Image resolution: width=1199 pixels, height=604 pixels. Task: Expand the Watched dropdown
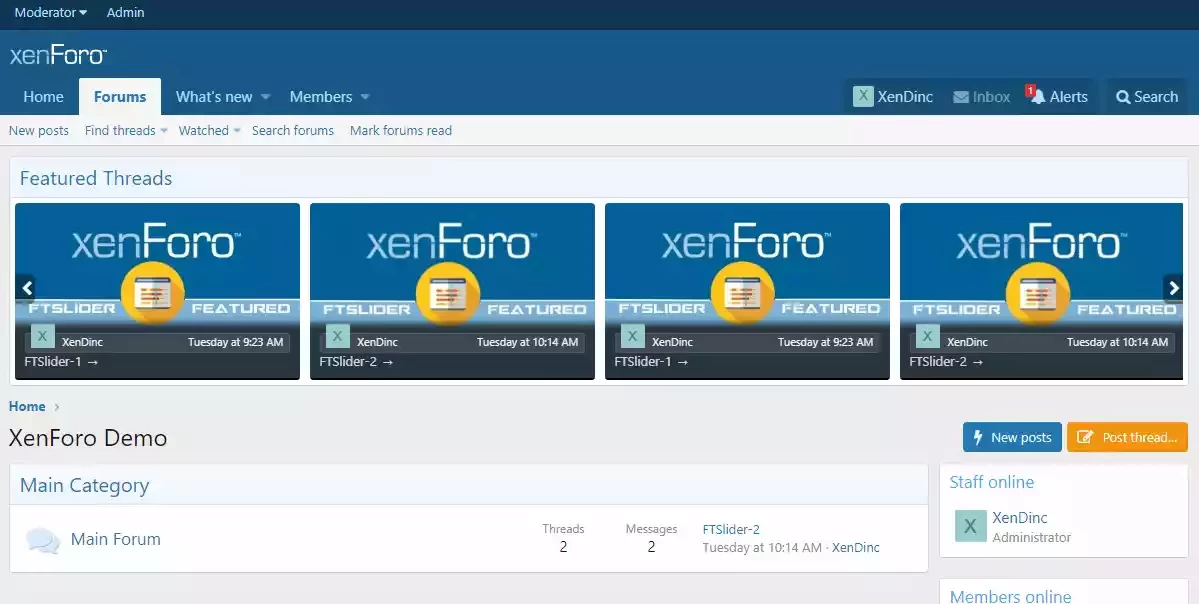point(210,131)
